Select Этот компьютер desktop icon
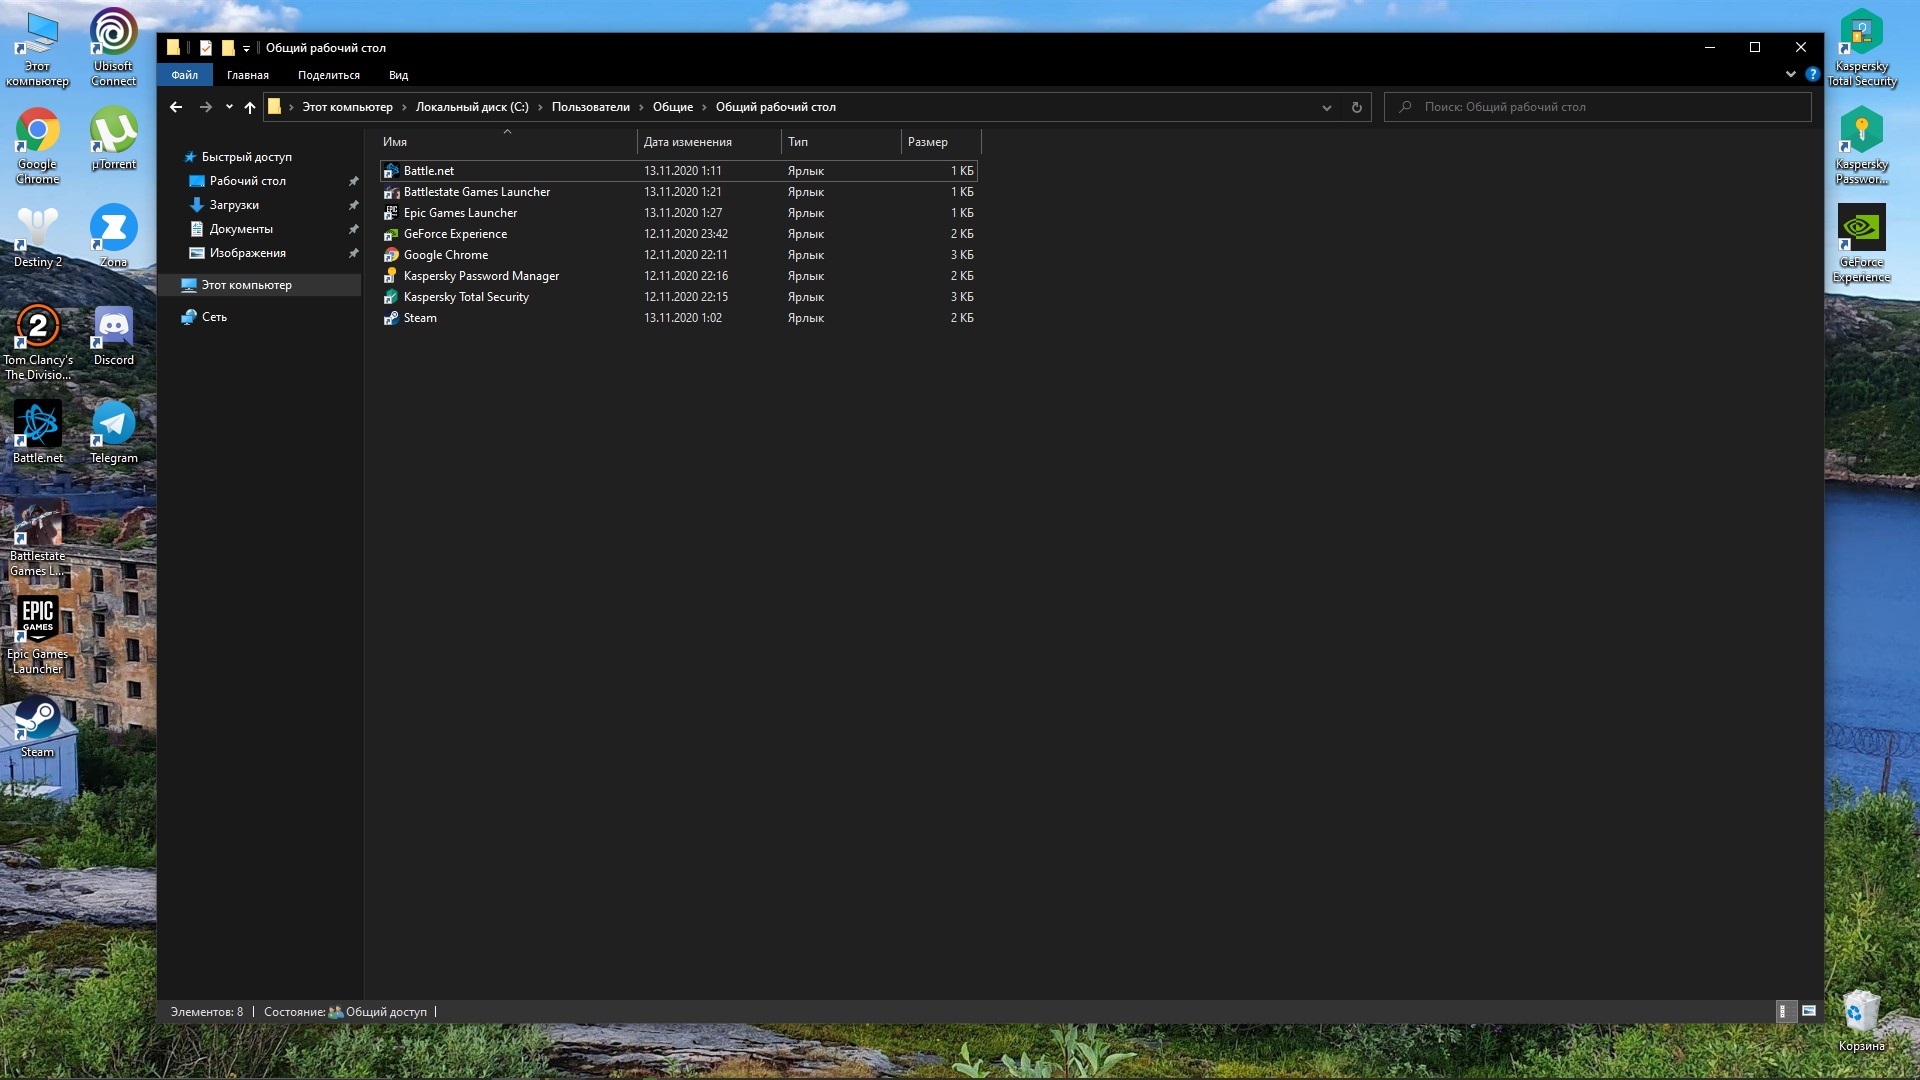This screenshot has width=1920, height=1080. click(x=37, y=47)
